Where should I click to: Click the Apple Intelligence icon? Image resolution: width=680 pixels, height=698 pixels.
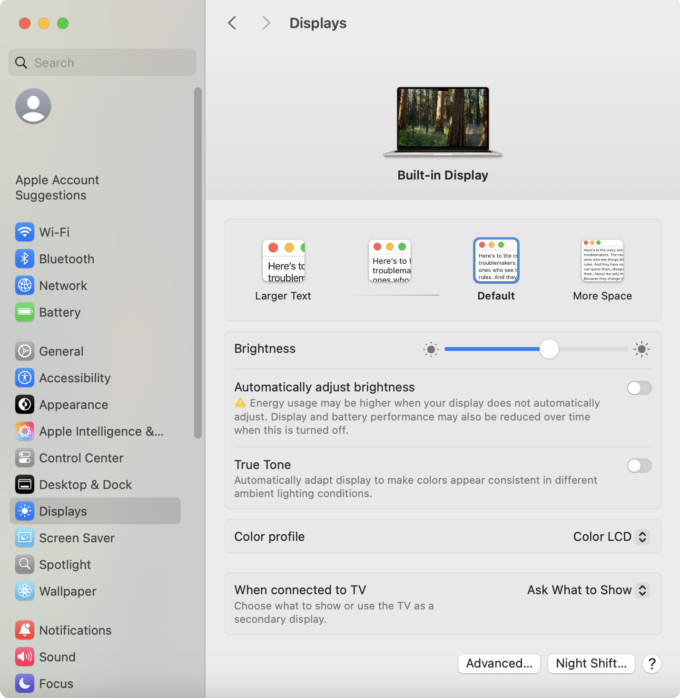click(24, 431)
